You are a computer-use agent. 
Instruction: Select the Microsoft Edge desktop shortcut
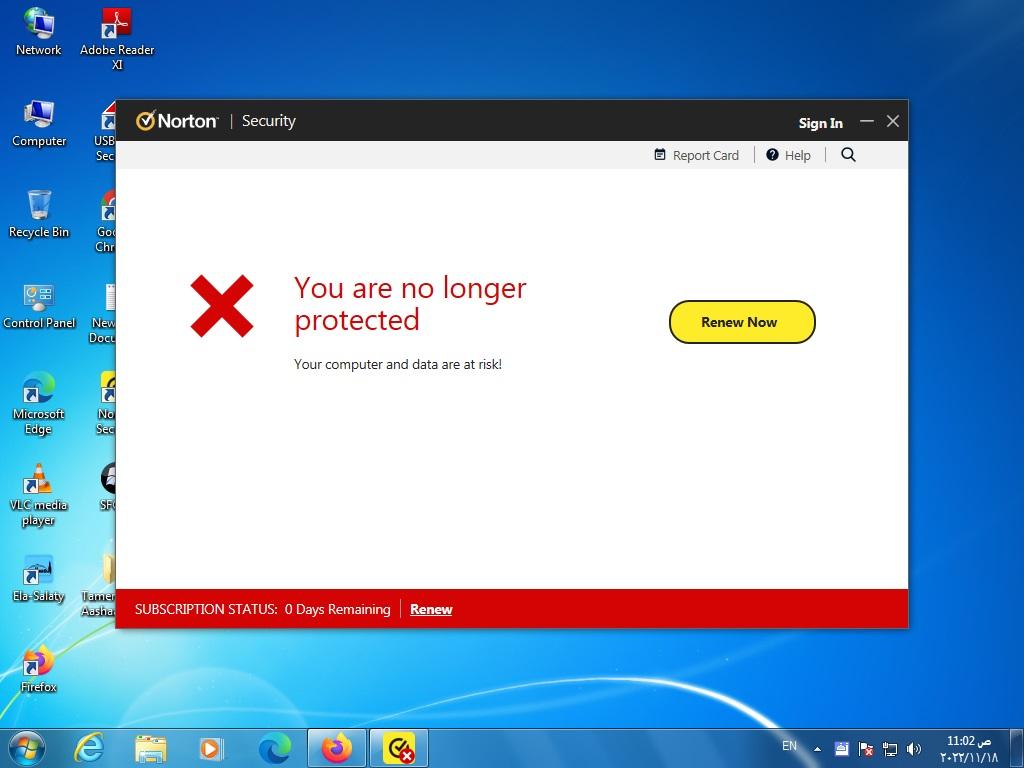tap(39, 404)
